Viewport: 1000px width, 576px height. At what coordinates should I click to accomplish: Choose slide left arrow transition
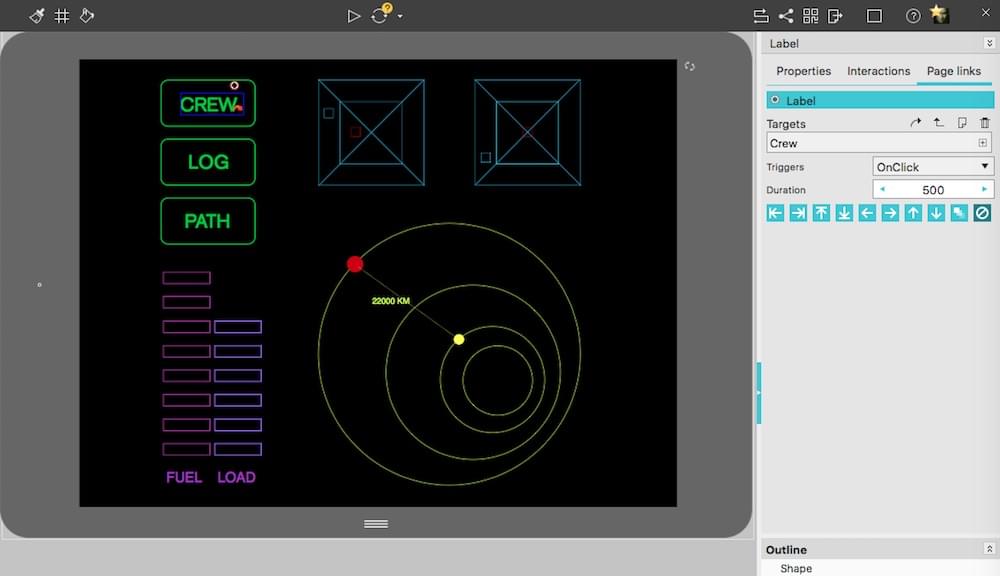pyautogui.click(x=867, y=213)
